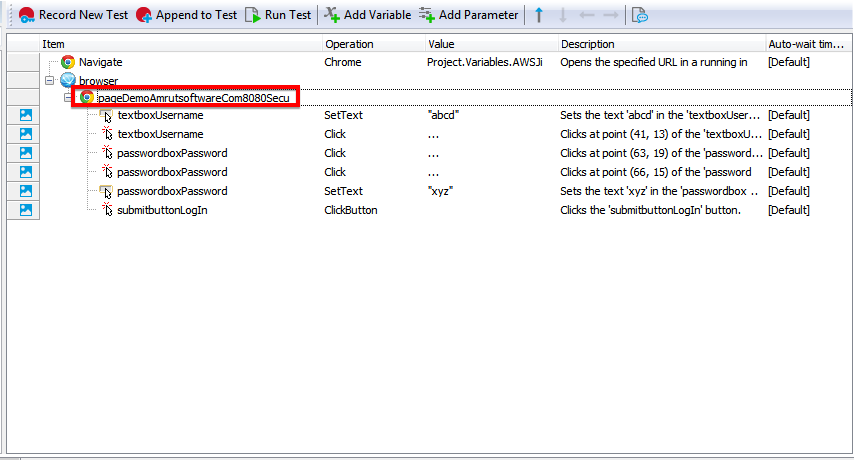Click the Add Parameter button

click(x=469, y=15)
